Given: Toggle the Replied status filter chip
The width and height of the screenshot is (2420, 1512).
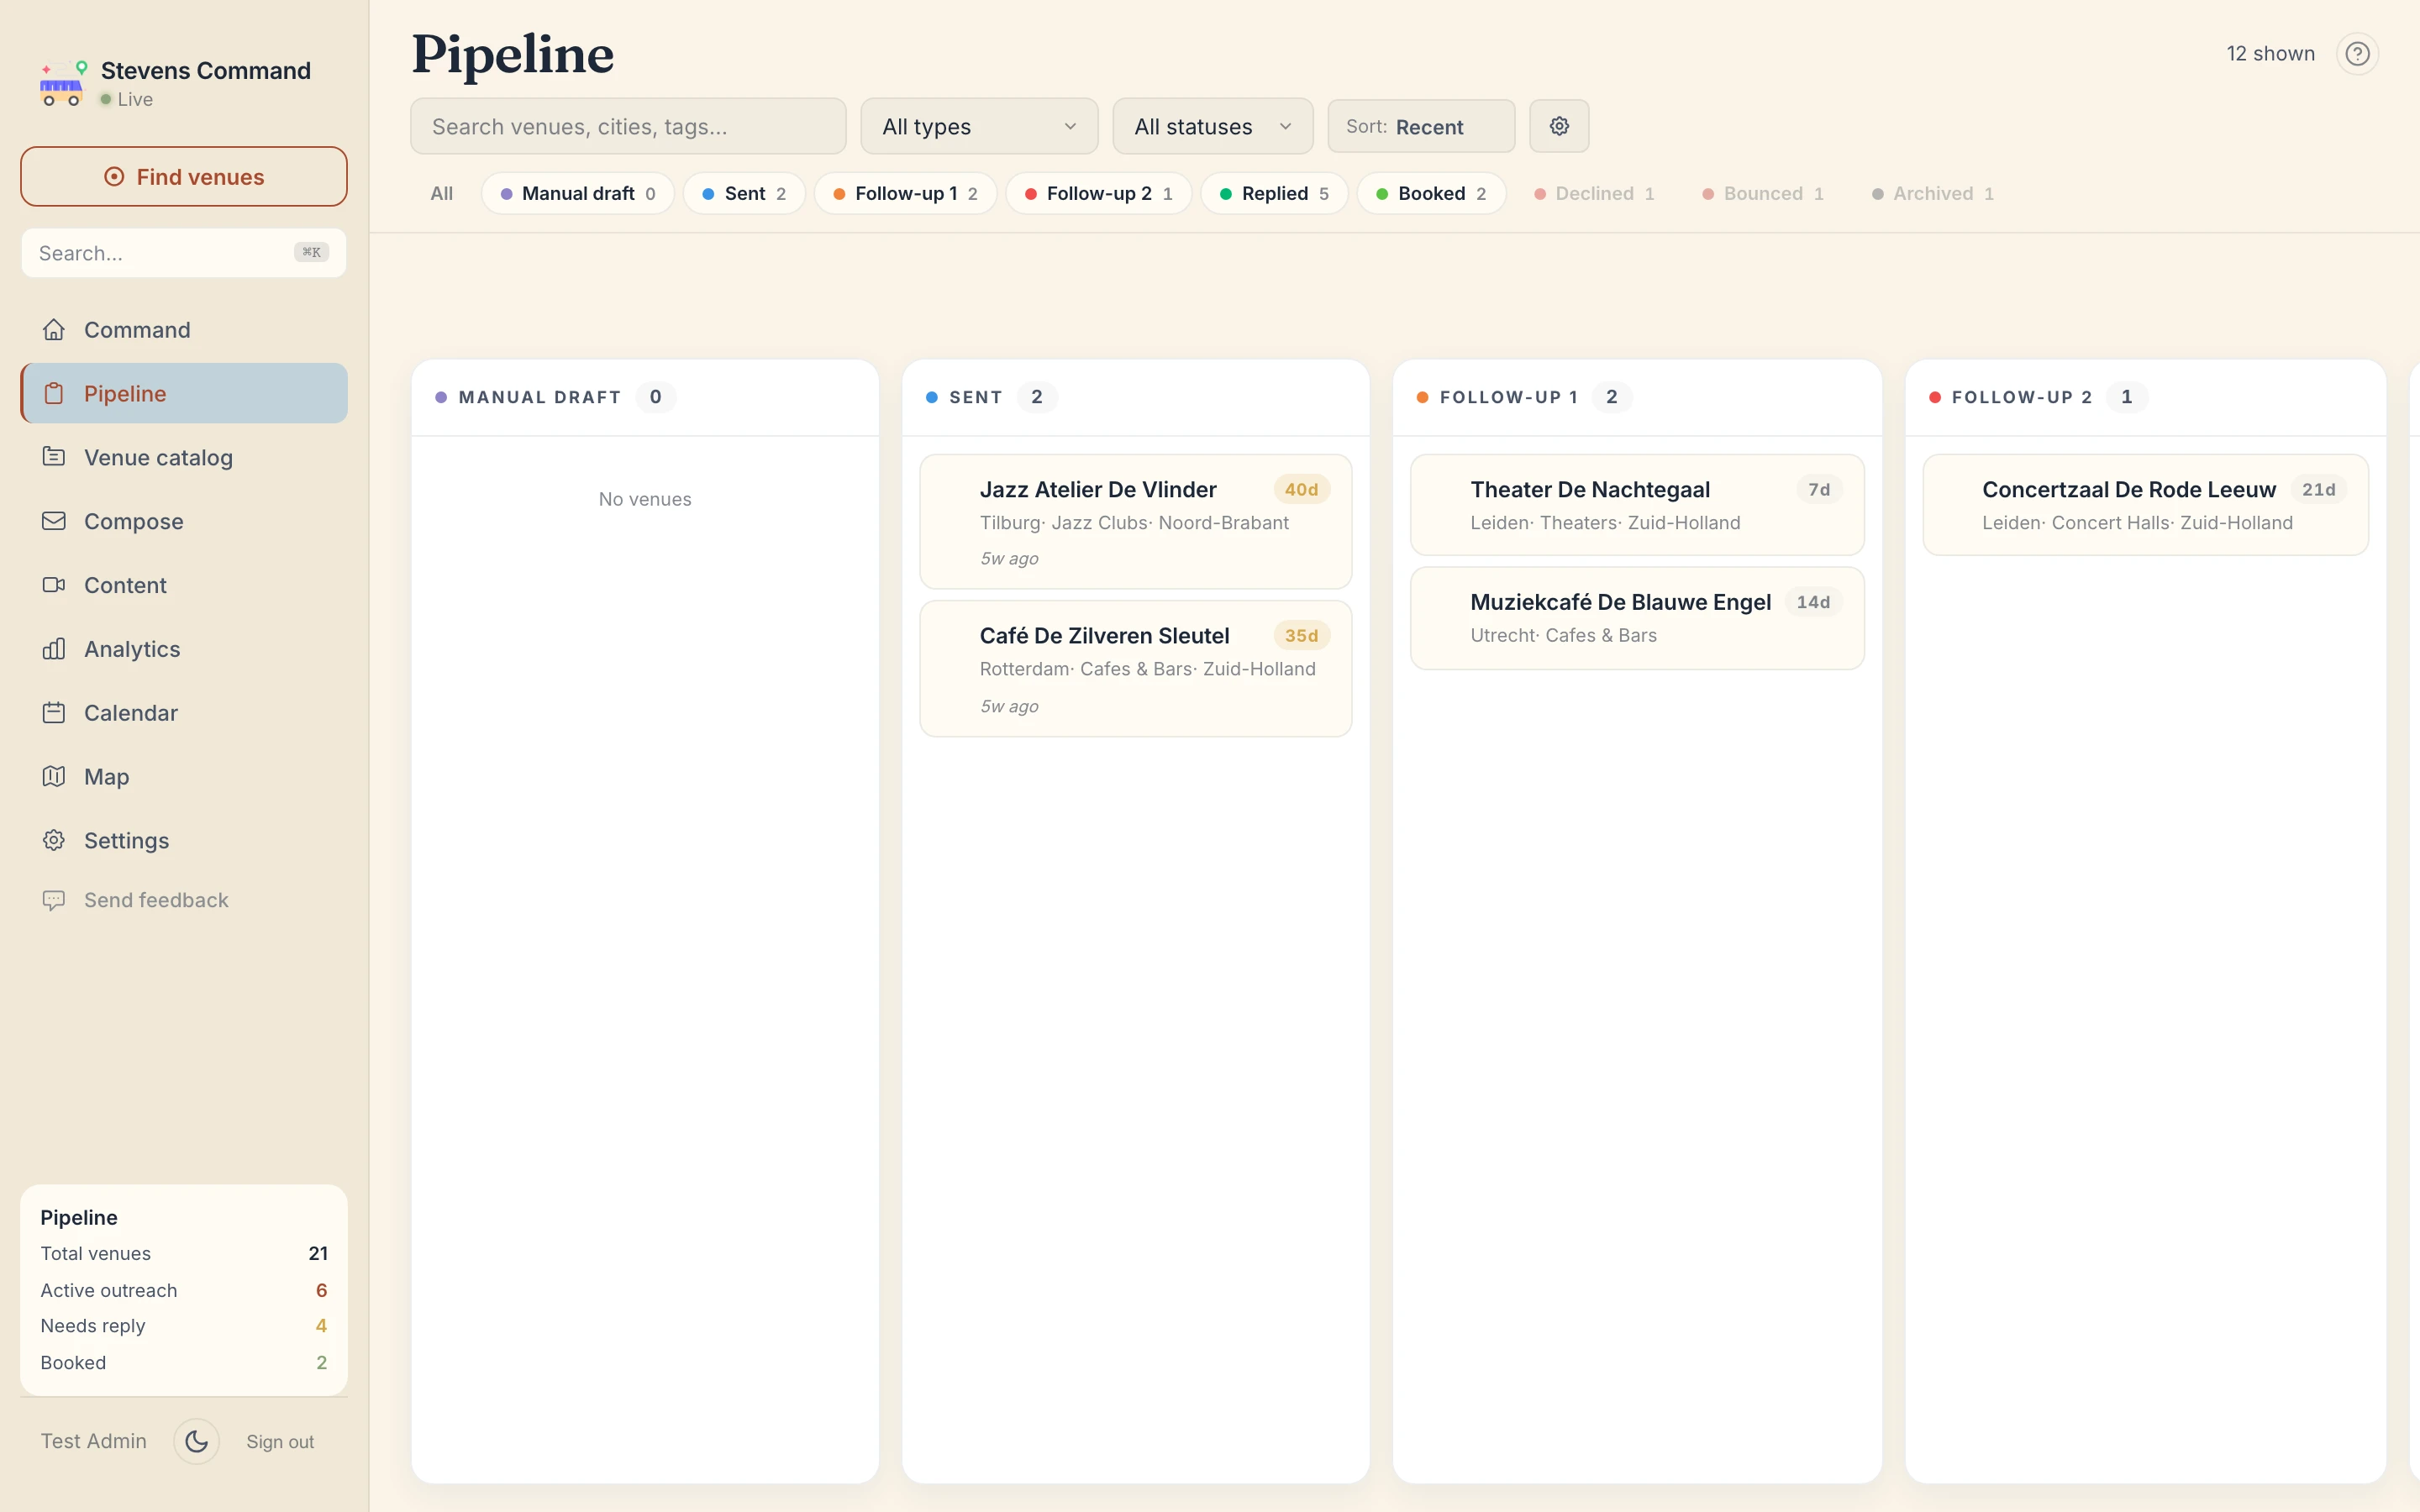Looking at the screenshot, I should 1273,194.
